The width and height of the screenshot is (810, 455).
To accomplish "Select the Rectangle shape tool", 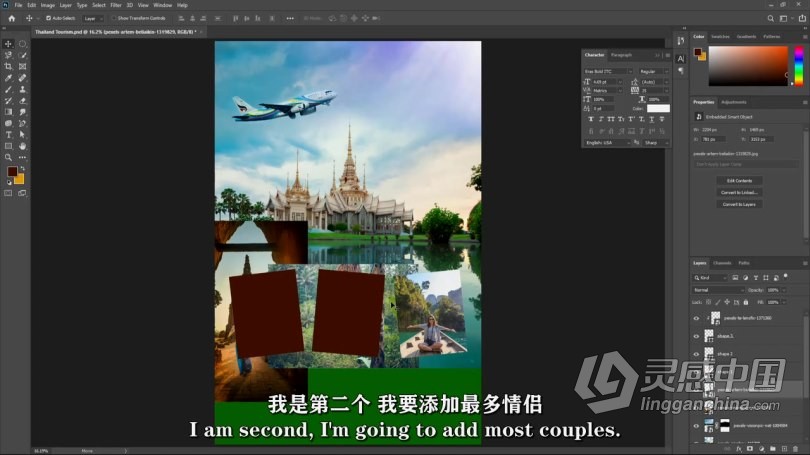I will coord(8,146).
